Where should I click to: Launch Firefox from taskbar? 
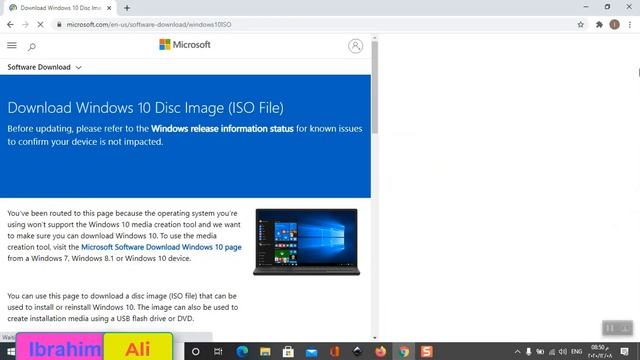click(x=380, y=351)
